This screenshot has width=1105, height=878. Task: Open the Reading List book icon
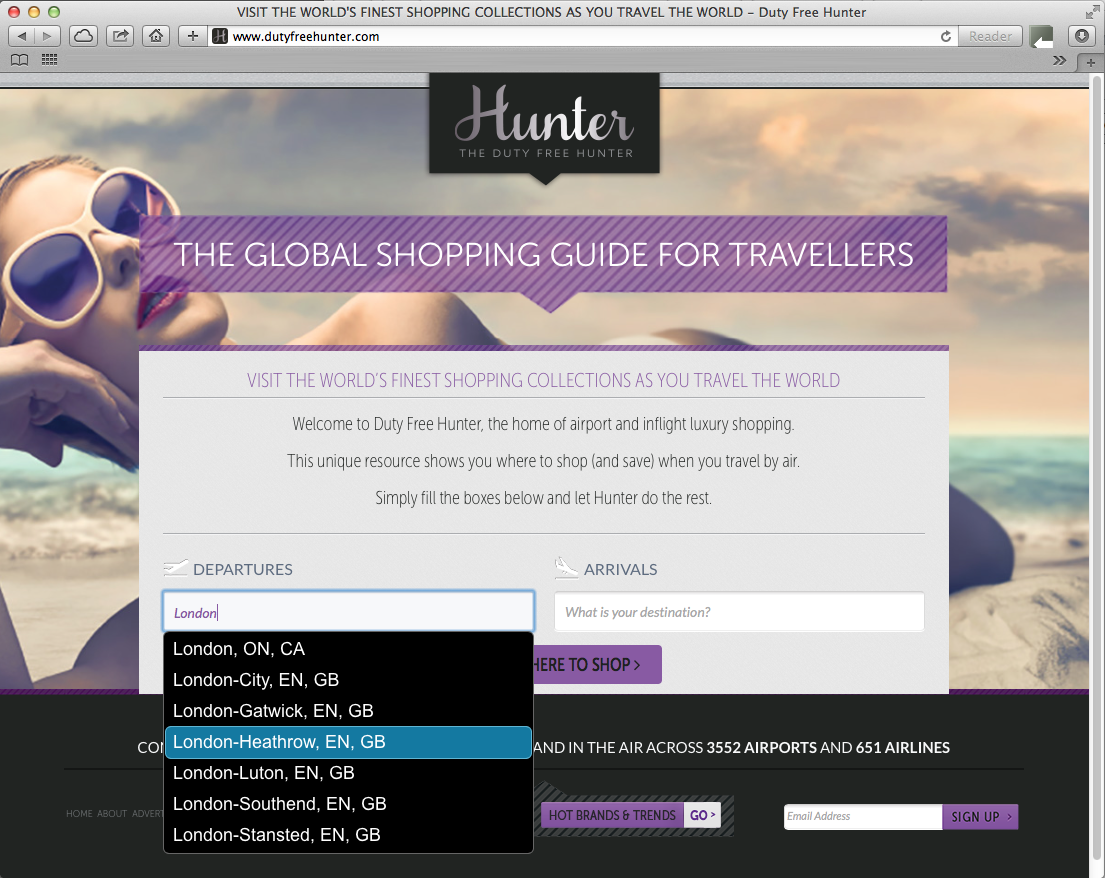tap(20, 60)
